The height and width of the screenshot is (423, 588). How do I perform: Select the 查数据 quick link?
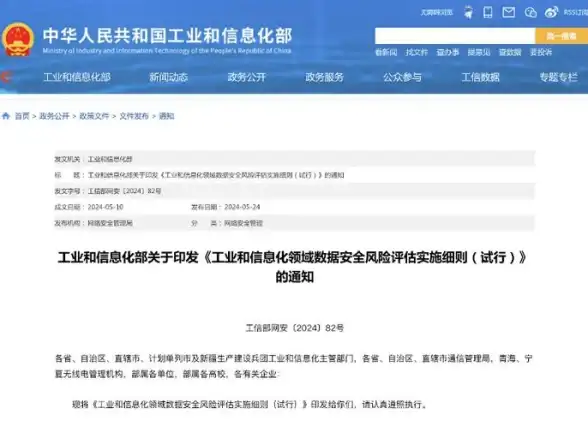510,52
